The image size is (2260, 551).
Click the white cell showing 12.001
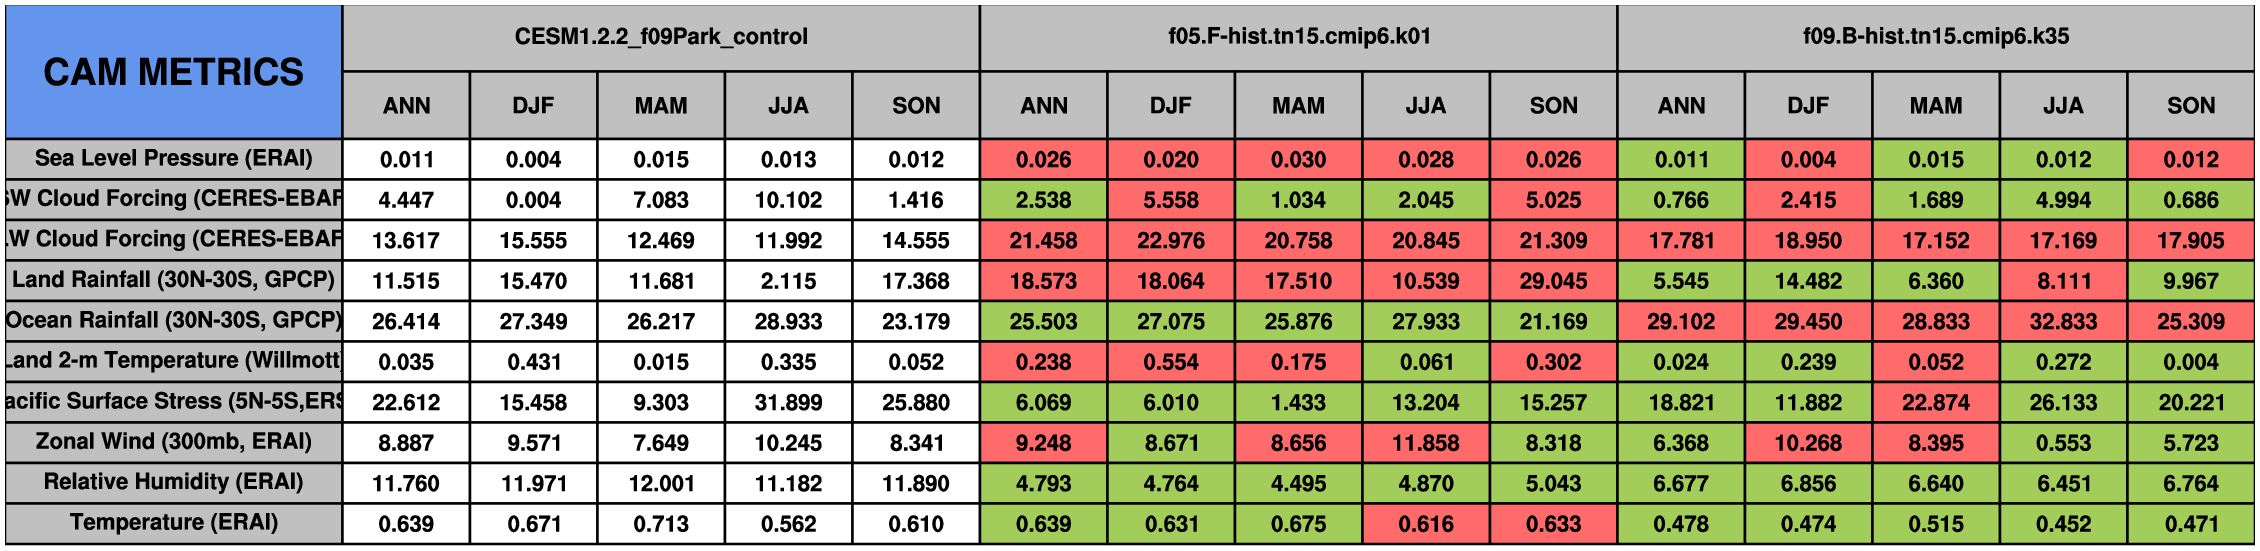coord(661,483)
